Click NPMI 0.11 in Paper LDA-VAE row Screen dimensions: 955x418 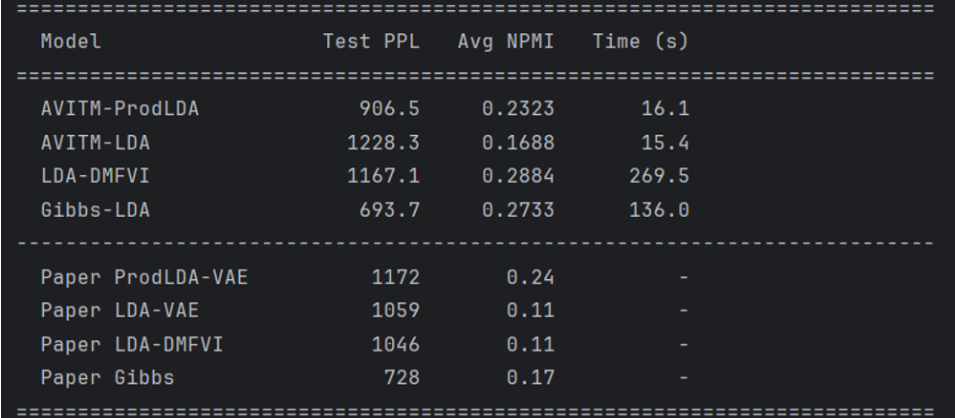point(530,311)
